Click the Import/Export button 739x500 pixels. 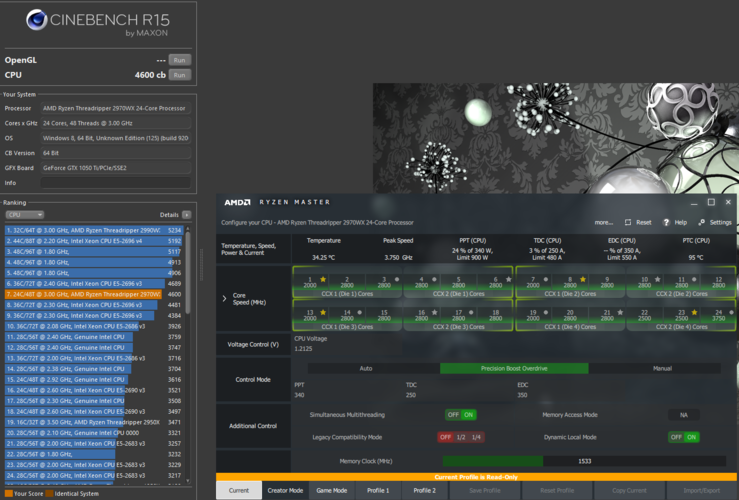701,491
